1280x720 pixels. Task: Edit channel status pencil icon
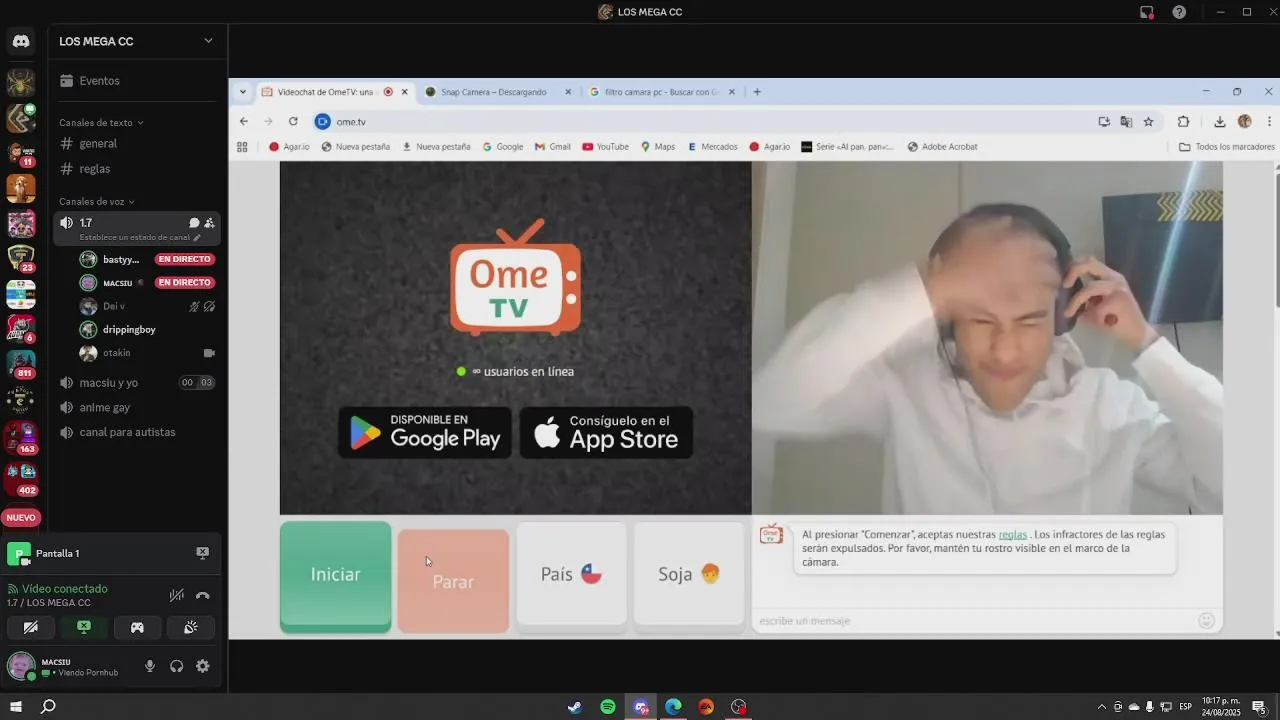click(x=197, y=238)
